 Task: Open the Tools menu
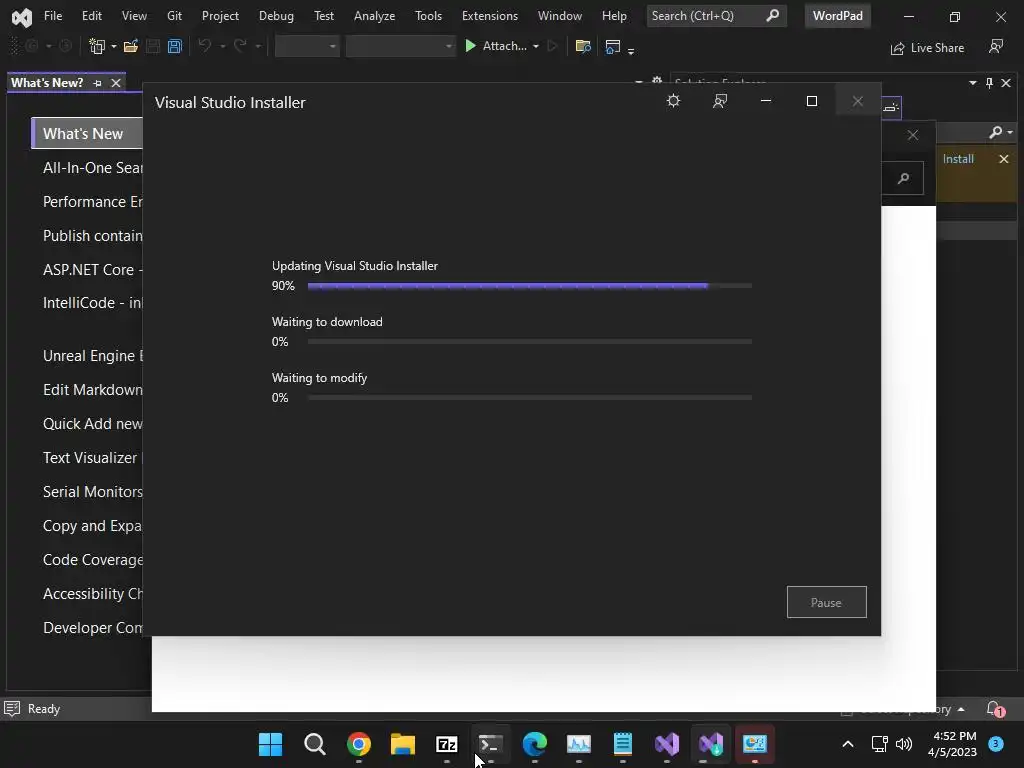(x=428, y=16)
